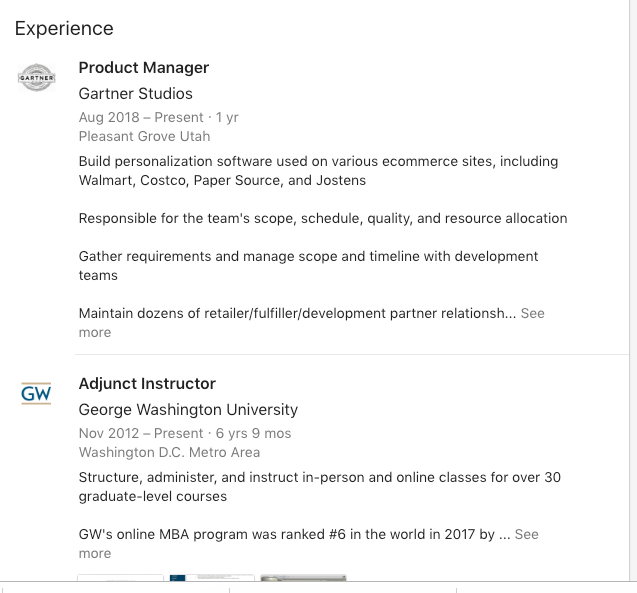Click the Gartner Studios company name

point(135,93)
